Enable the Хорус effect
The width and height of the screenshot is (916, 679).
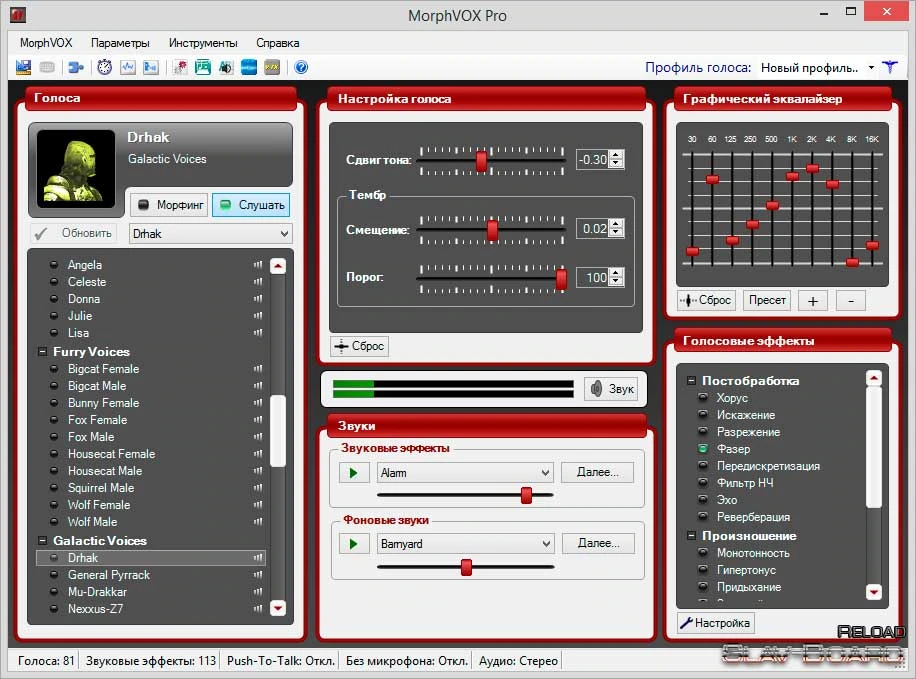[x=703, y=398]
